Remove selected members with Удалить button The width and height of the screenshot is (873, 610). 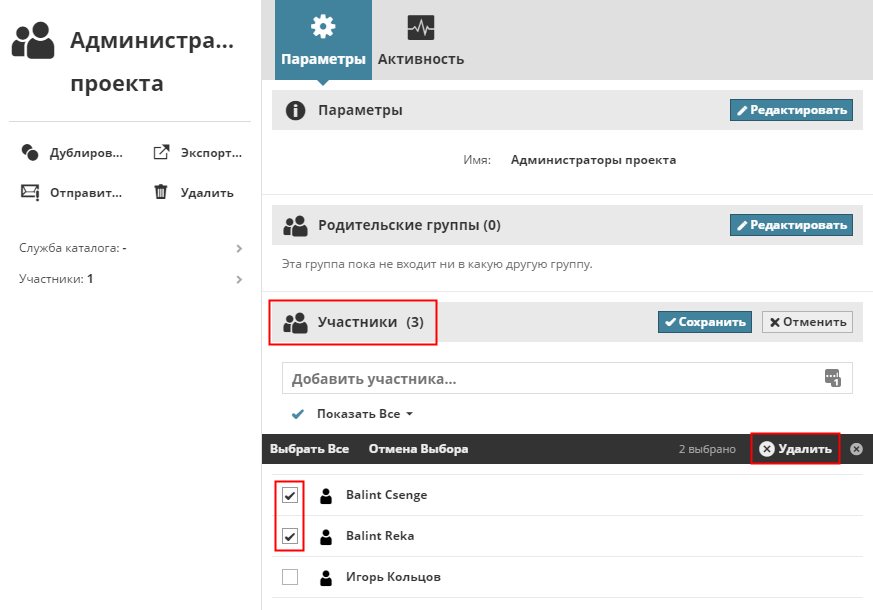795,449
